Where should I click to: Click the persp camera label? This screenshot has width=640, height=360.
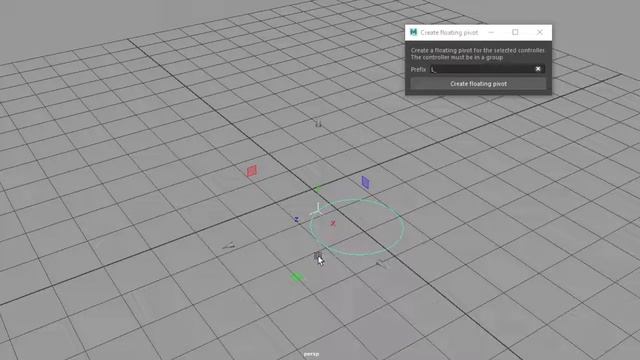click(311, 354)
